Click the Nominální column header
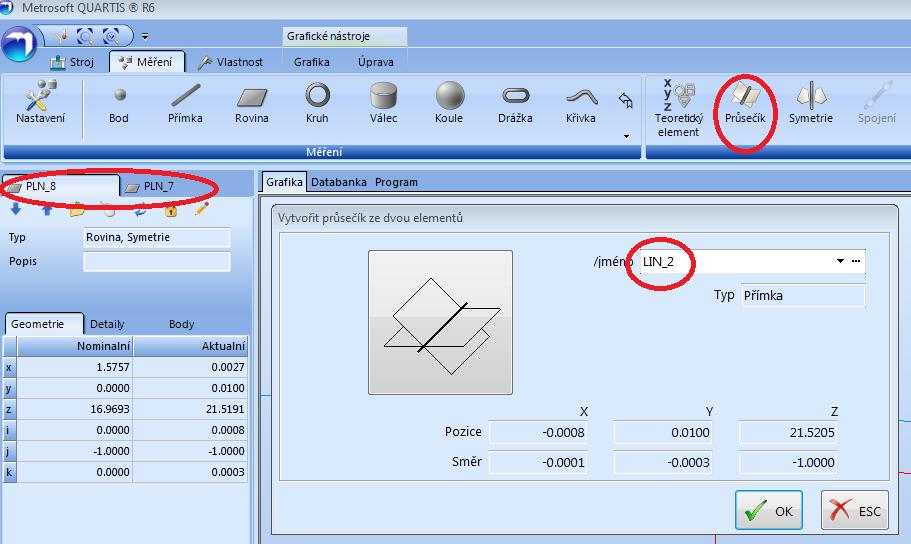911x544 pixels. point(75,346)
